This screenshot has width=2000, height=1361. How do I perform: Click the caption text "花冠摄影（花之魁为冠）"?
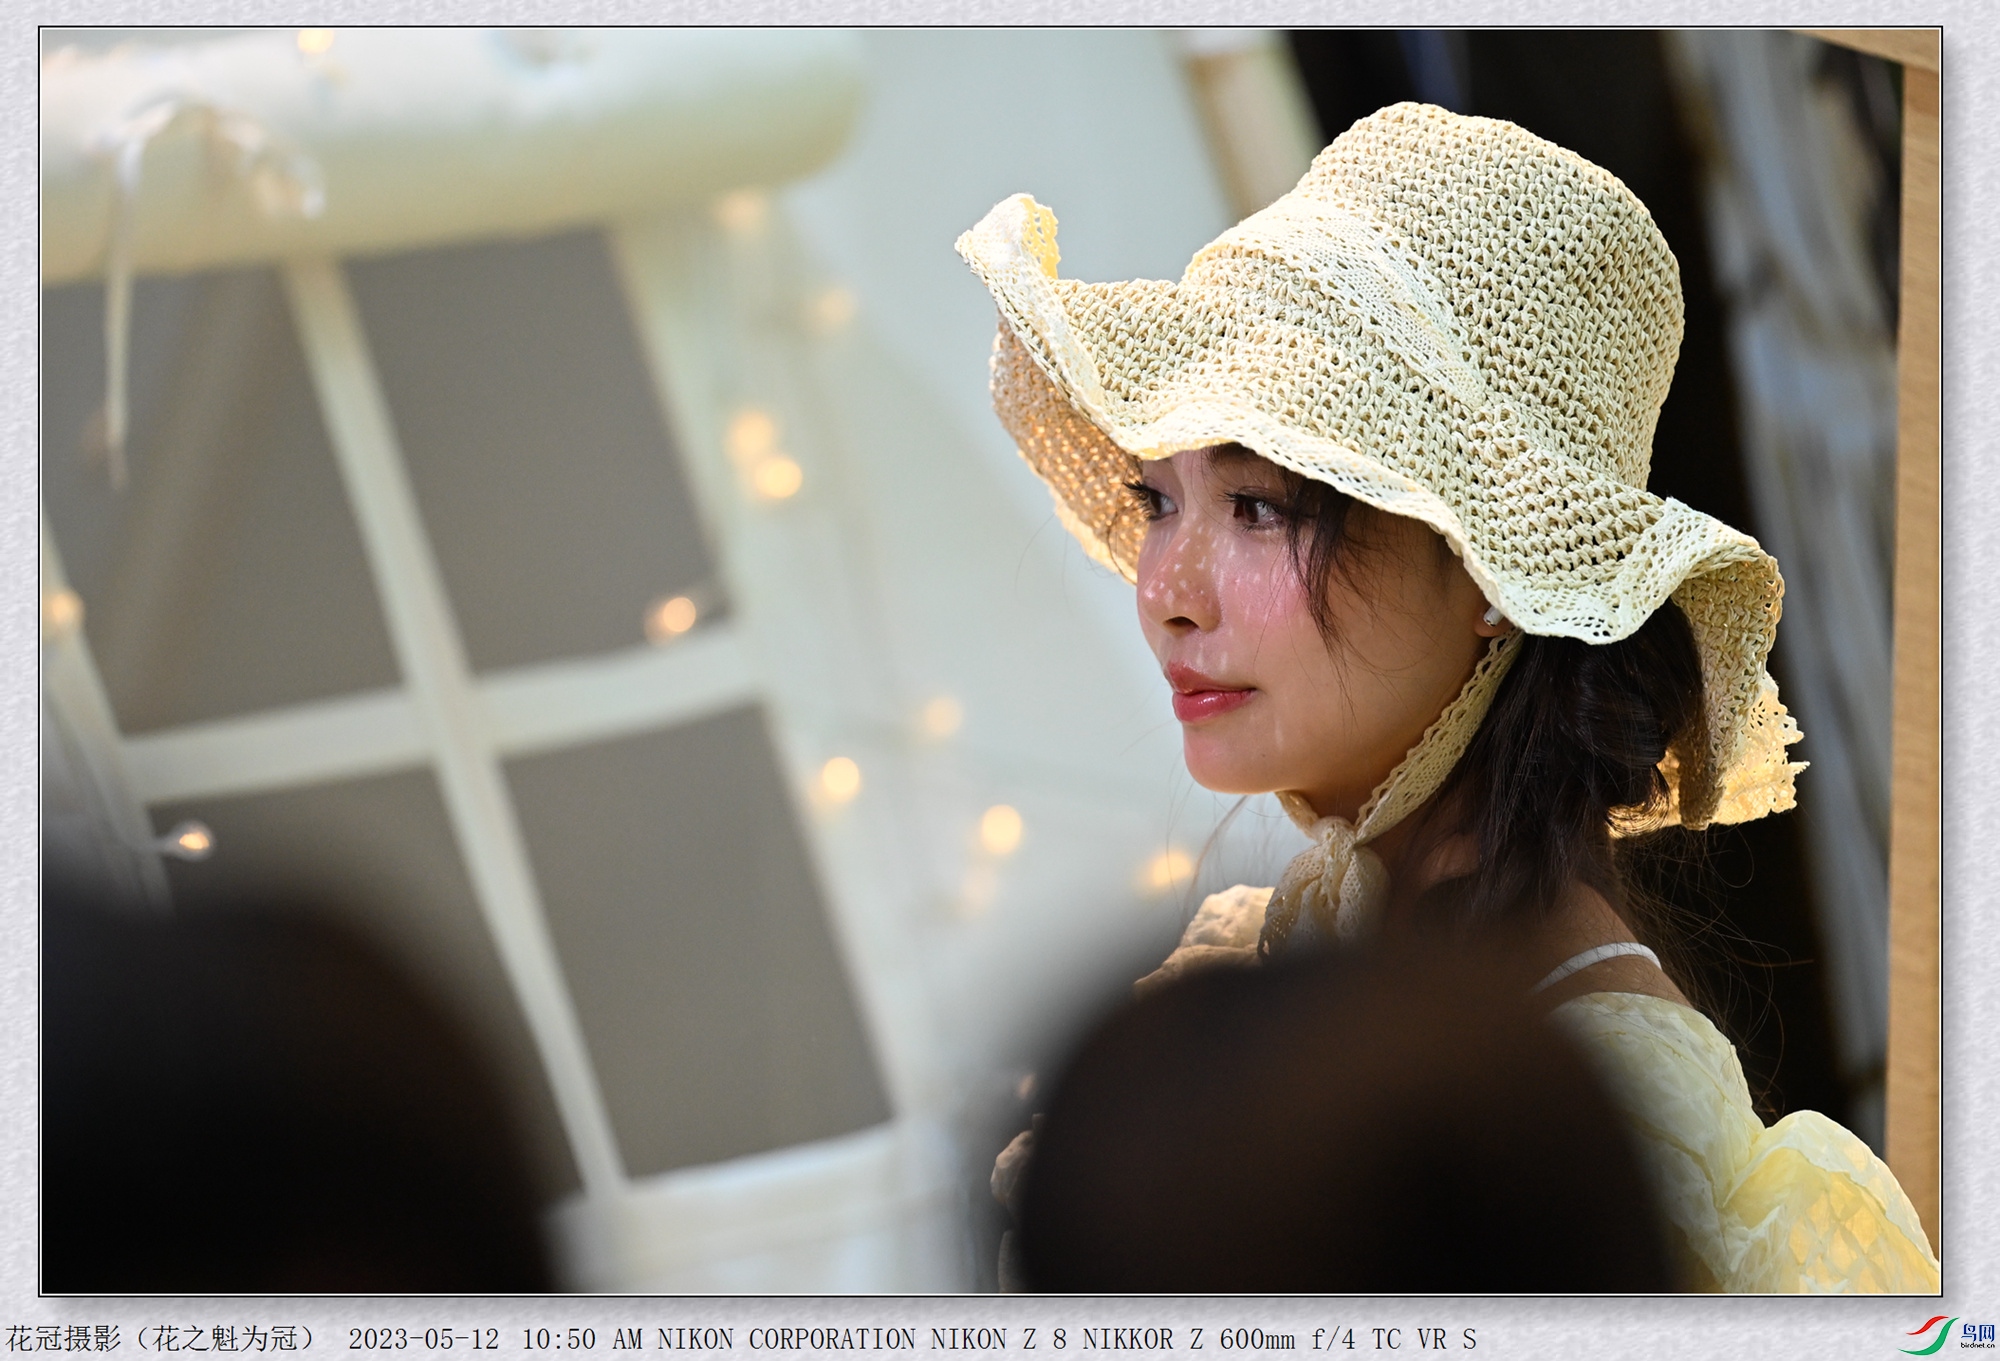point(161,1338)
